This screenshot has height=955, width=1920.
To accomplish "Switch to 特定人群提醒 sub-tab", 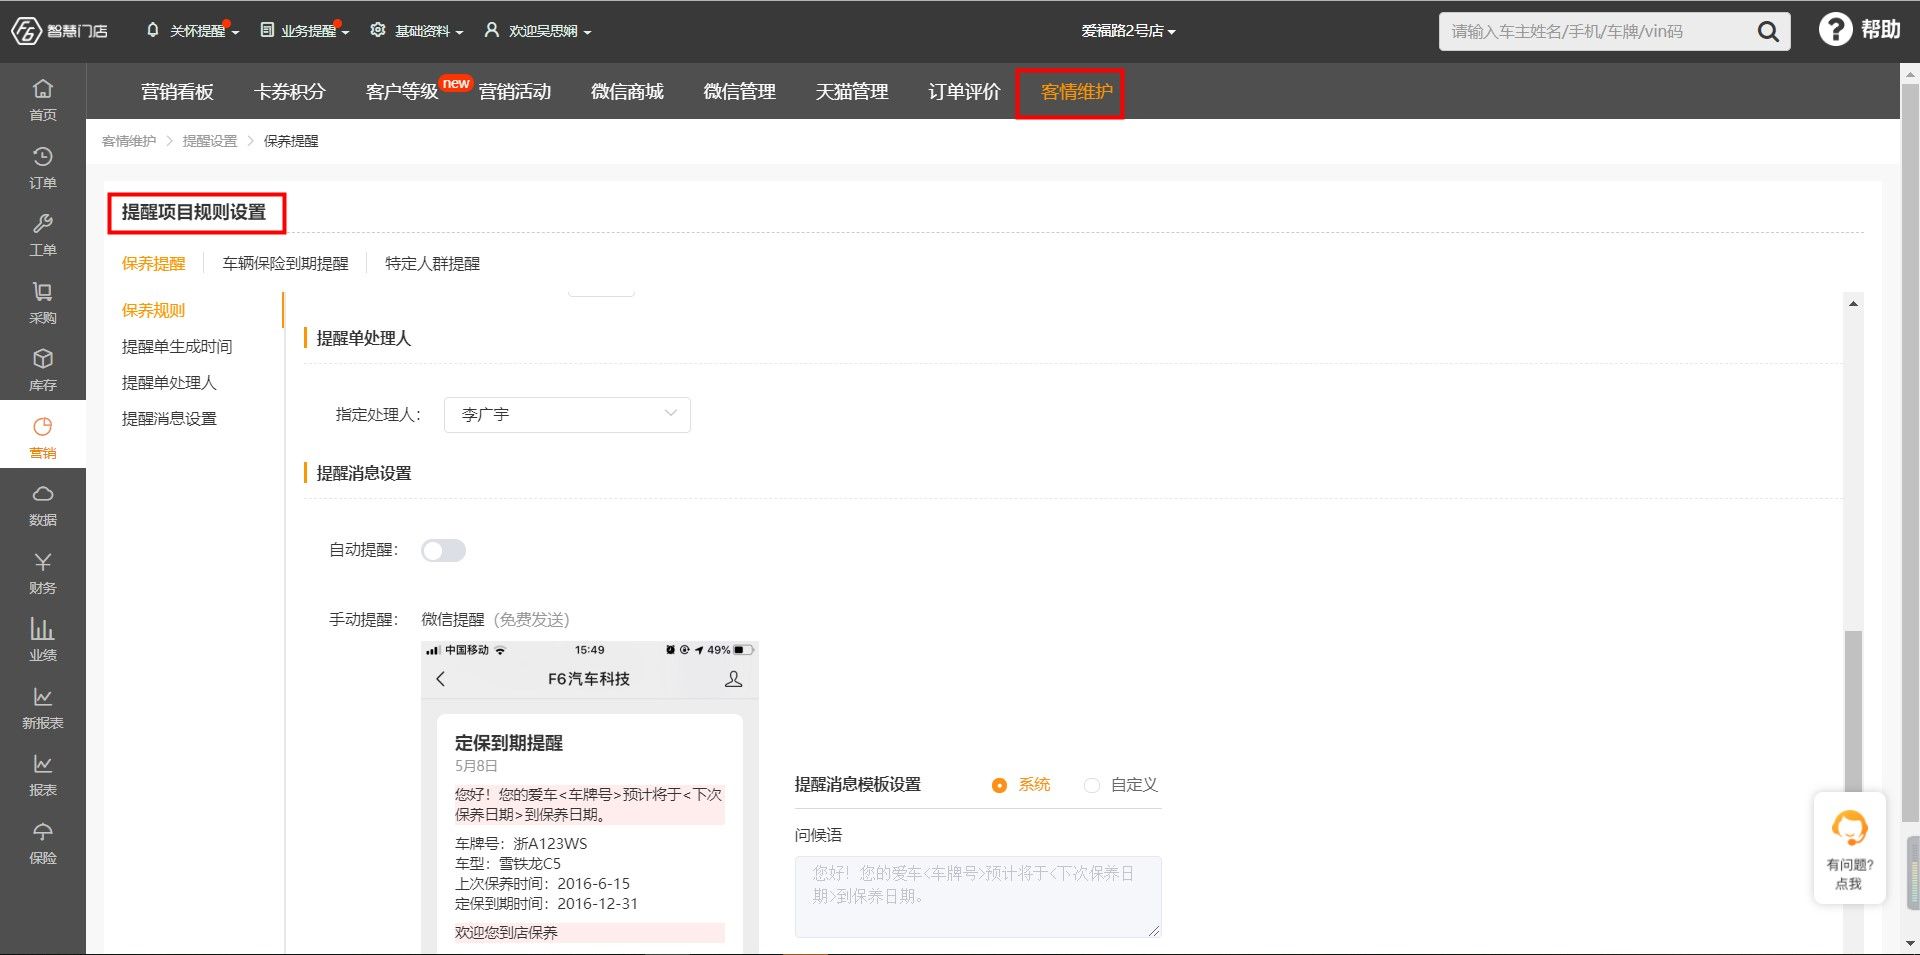I will click(x=433, y=264).
